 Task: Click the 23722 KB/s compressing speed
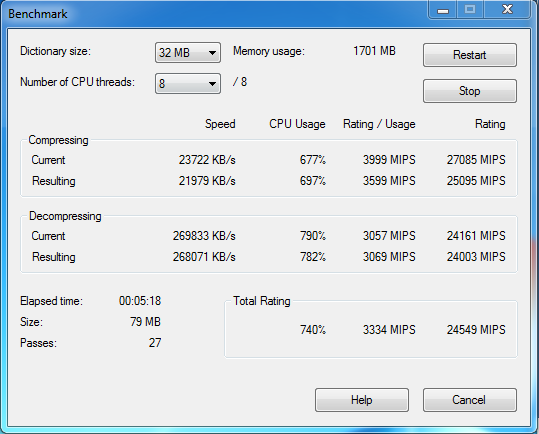(207, 160)
